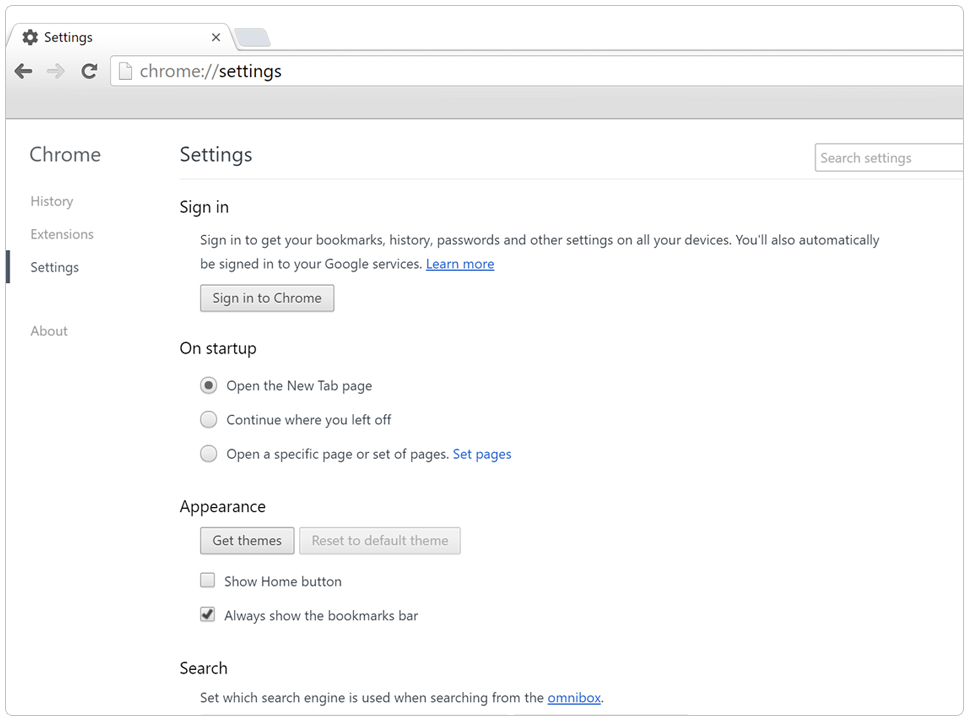Focus the Search settings field

coord(890,158)
